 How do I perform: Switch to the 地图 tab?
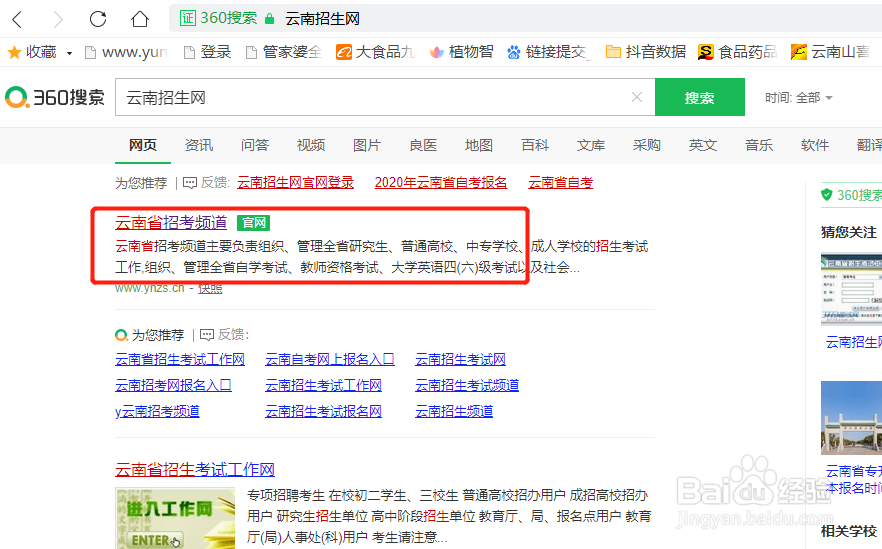pyautogui.click(x=479, y=145)
